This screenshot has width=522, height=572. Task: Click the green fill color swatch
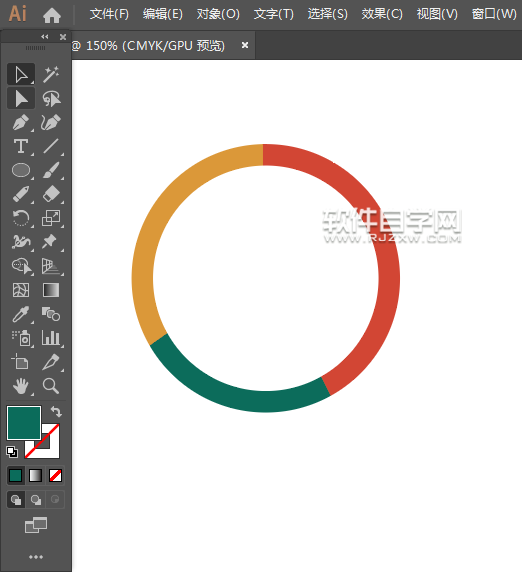(x=24, y=423)
